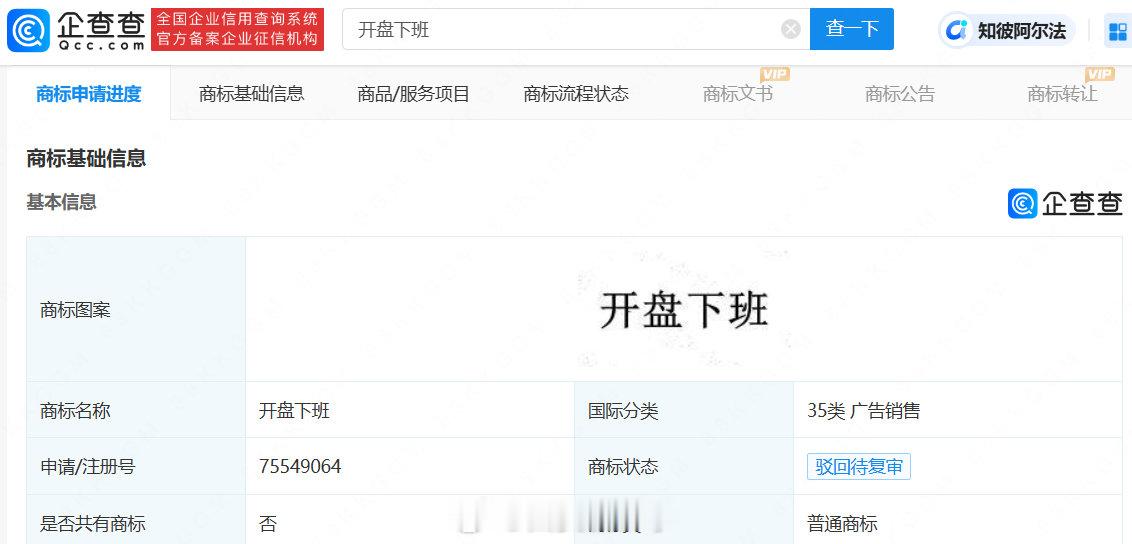Click the 开盘下班 trademark image
The height and width of the screenshot is (544, 1132).
click(x=684, y=311)
